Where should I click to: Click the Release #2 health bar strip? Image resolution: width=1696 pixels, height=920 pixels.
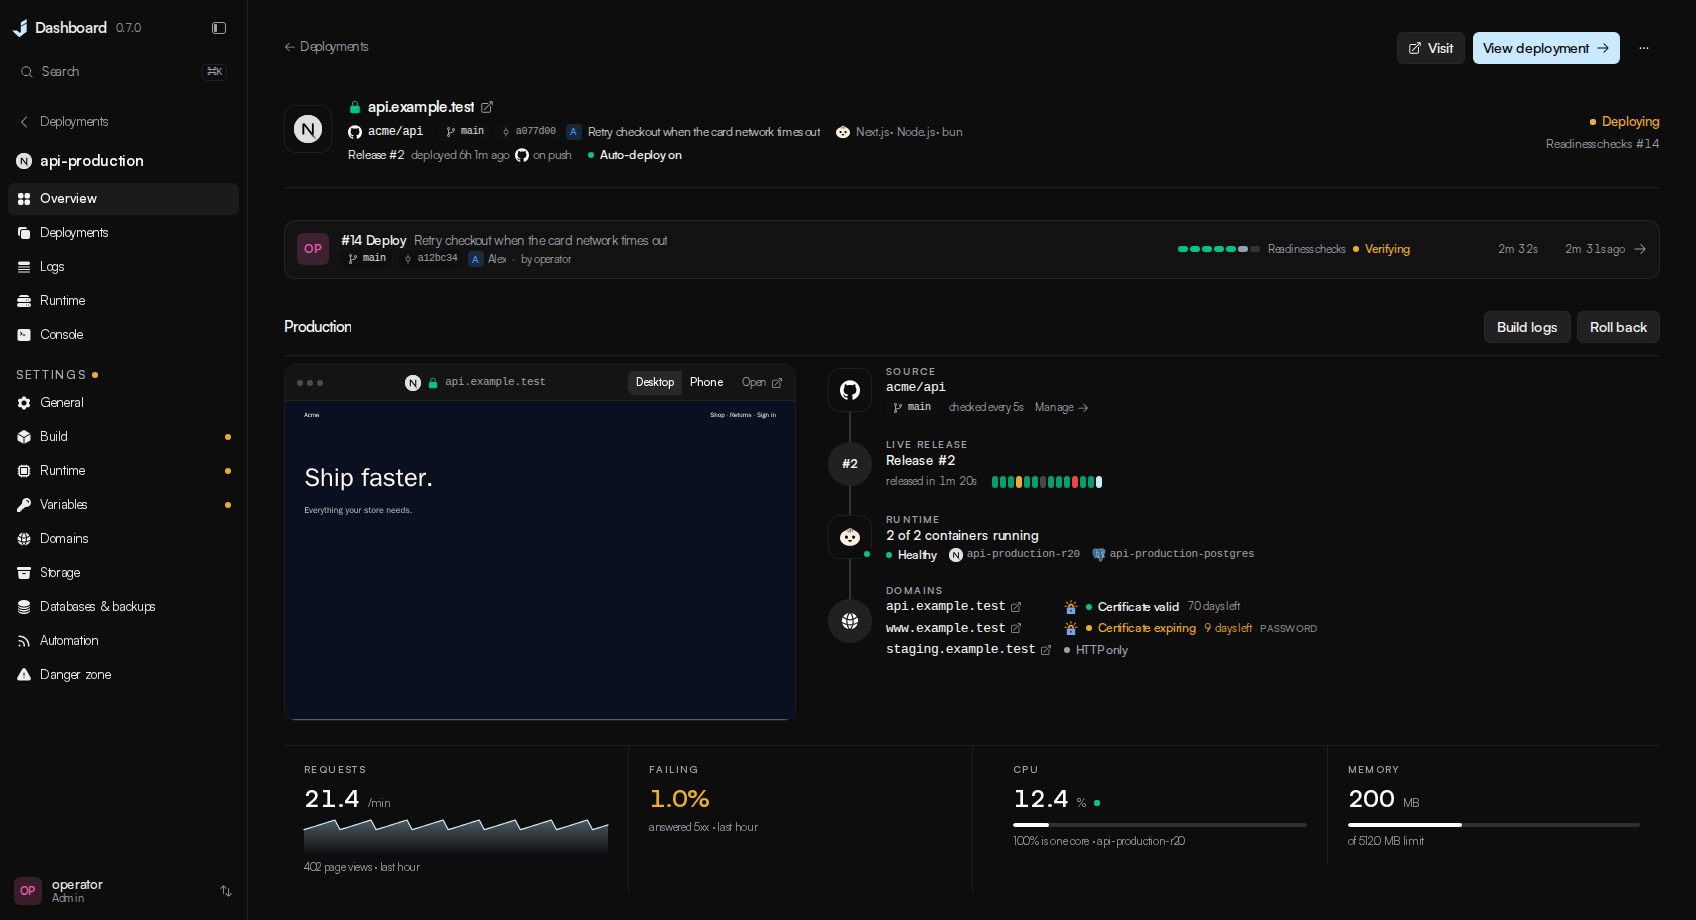coord(1047,482)
